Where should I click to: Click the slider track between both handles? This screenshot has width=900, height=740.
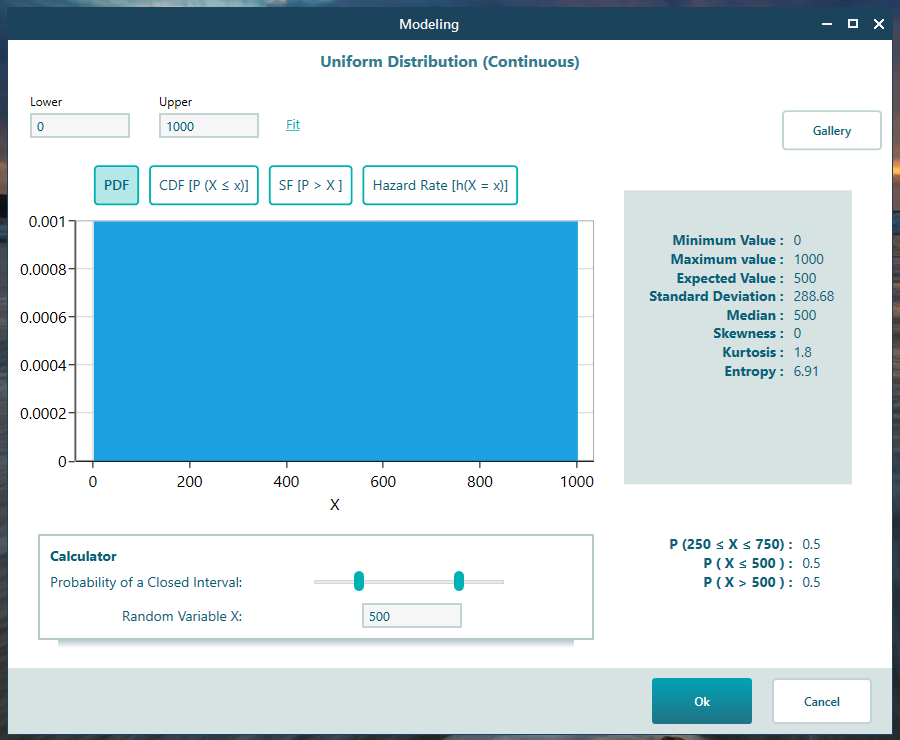point(409,581)
